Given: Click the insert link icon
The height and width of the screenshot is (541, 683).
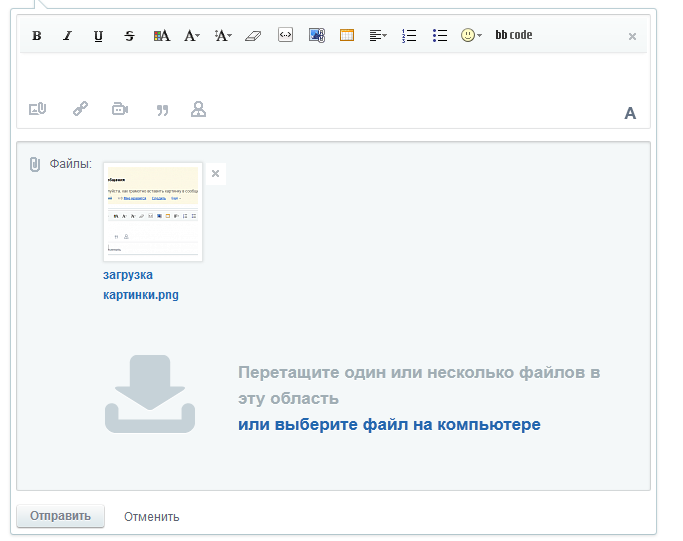Looking at the screenshot, I should 80,109.
